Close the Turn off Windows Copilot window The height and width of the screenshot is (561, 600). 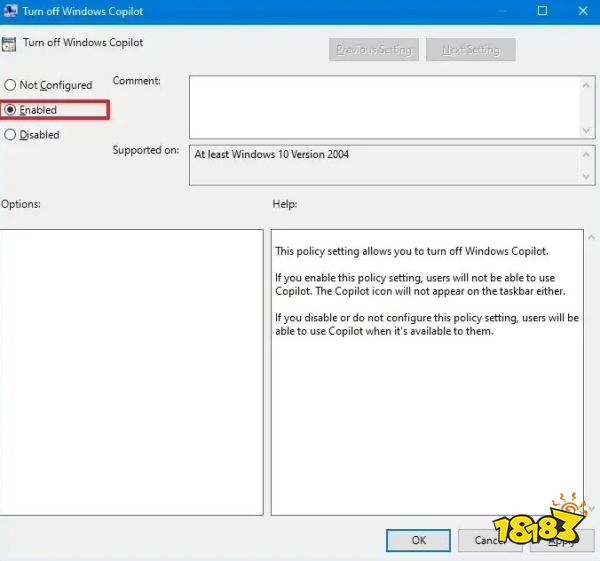[x=583, y=11]
